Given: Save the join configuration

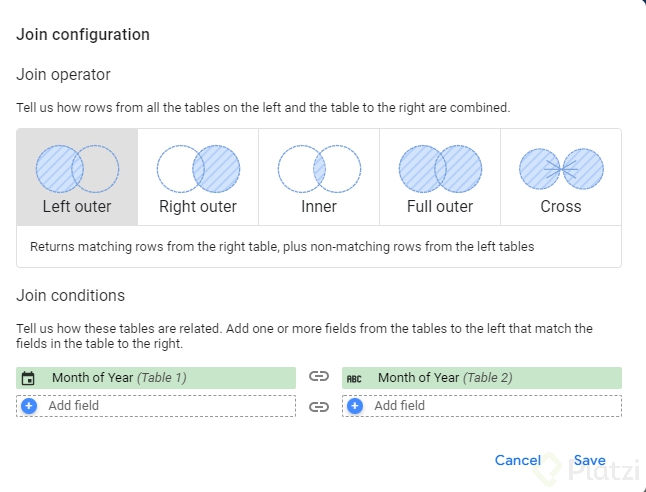Looking at the screenshot, I should click(590, 460).
